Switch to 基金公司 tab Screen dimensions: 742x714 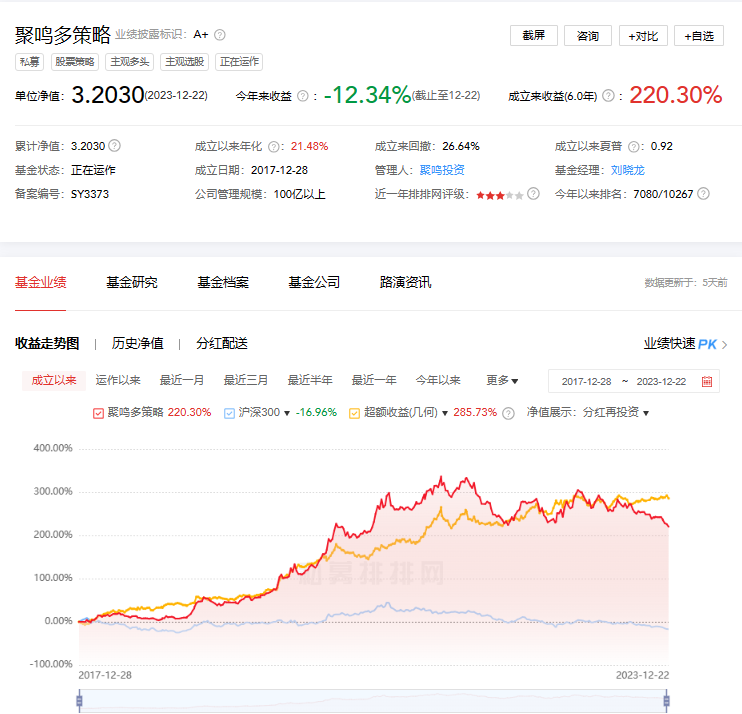coord(314,282)
